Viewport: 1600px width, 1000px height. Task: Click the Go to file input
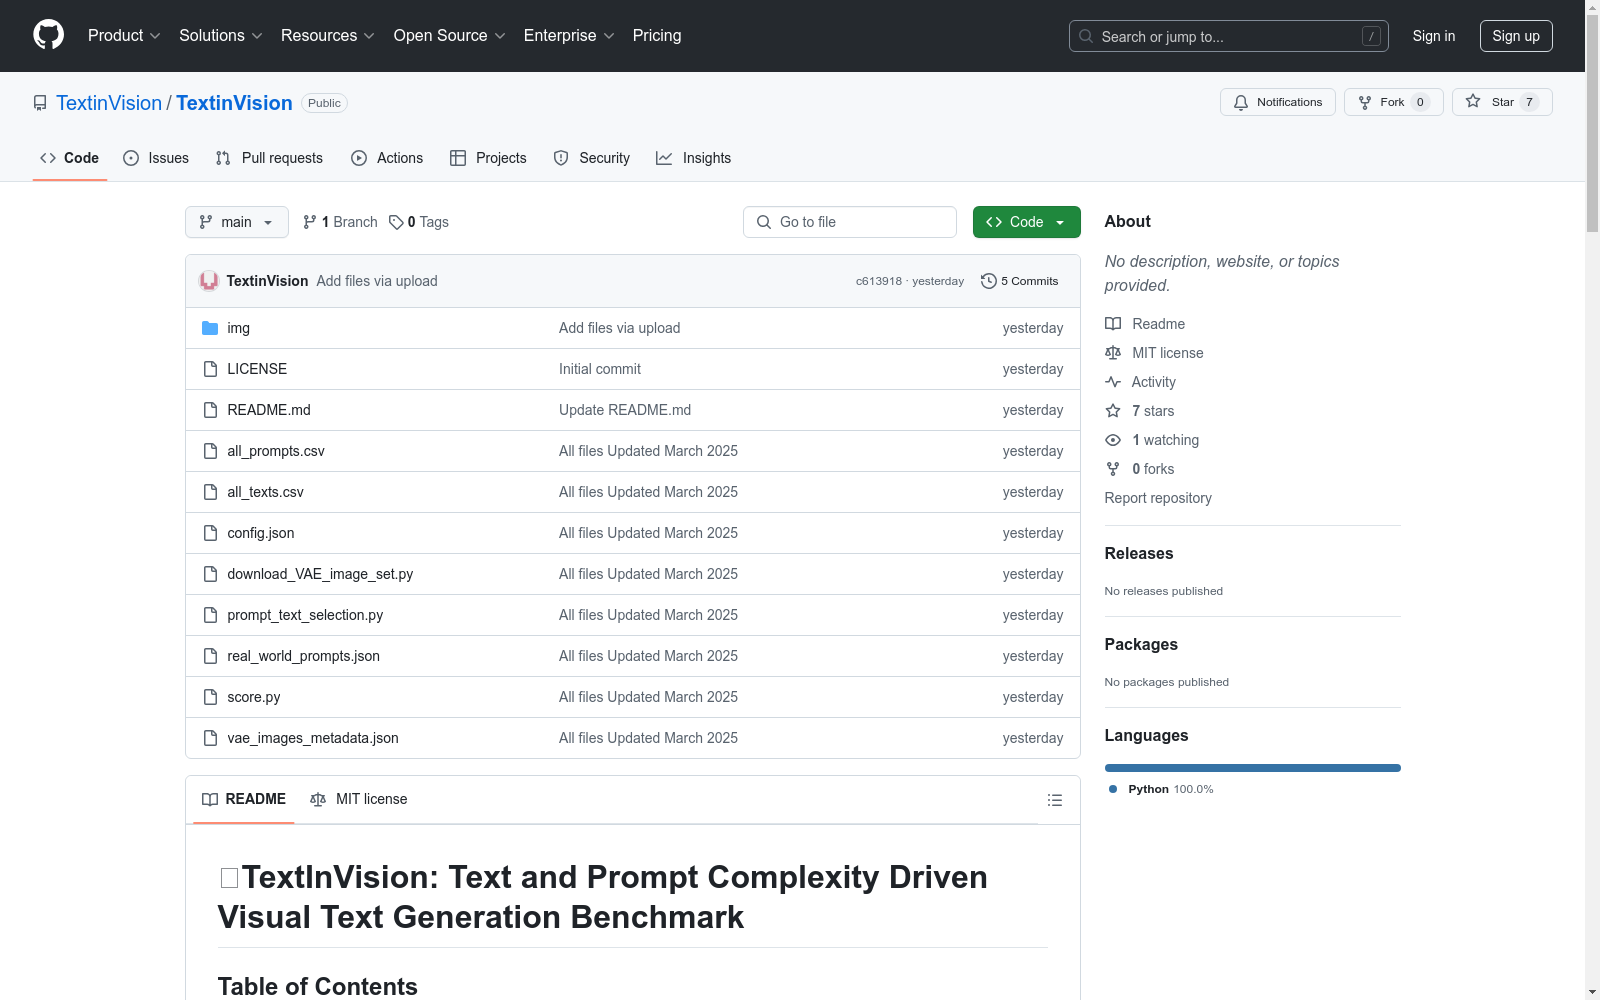coord(850,222)
